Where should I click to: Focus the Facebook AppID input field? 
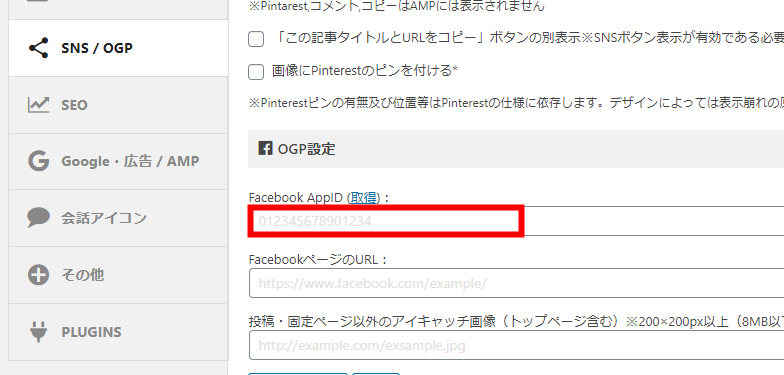pyautogui.click(x=516, y=221)
